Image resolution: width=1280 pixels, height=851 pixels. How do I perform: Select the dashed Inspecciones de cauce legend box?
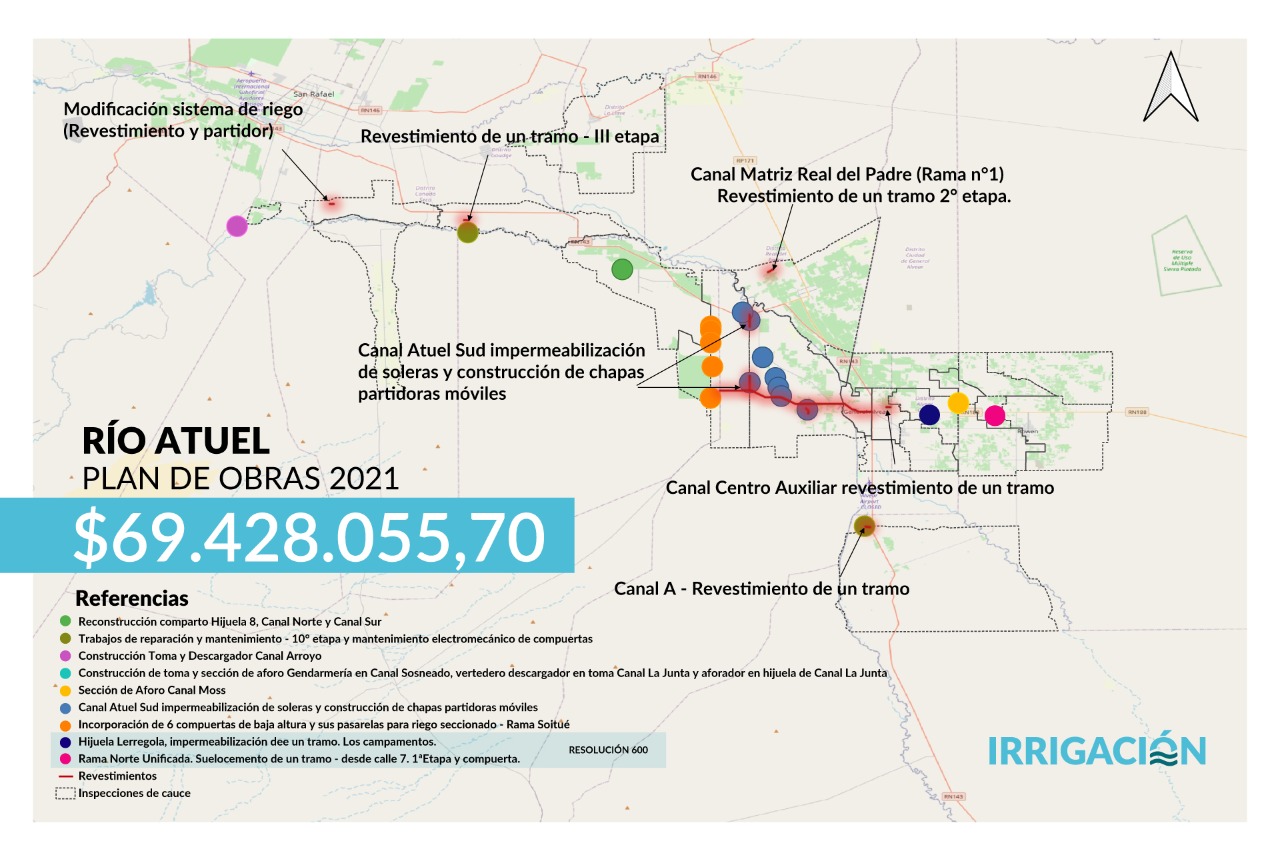65,793
